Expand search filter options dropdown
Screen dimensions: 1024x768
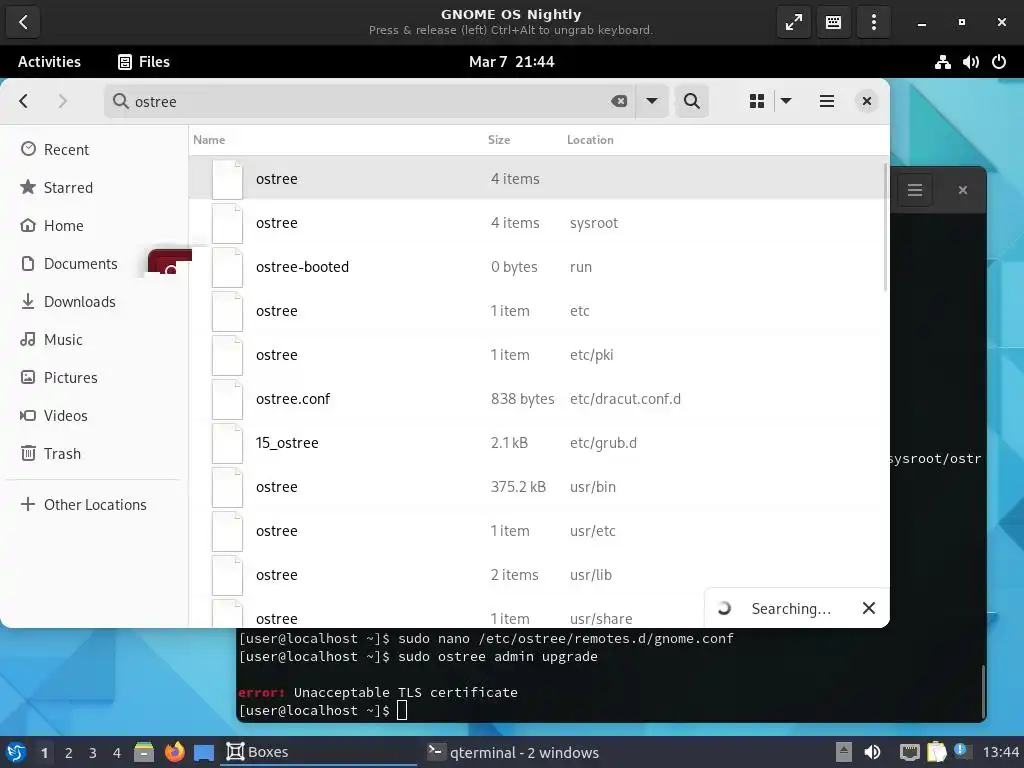pos(651,101)
